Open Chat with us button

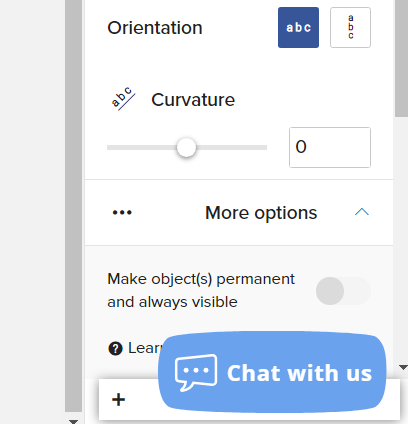272,372
